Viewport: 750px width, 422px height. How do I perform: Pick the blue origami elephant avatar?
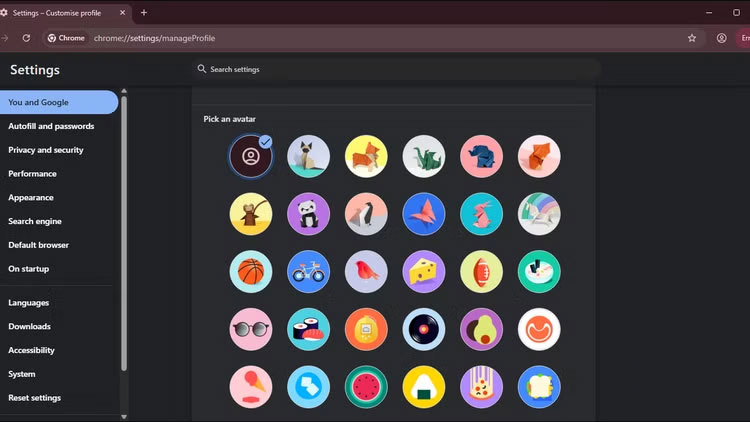click(x=481, y=156)
